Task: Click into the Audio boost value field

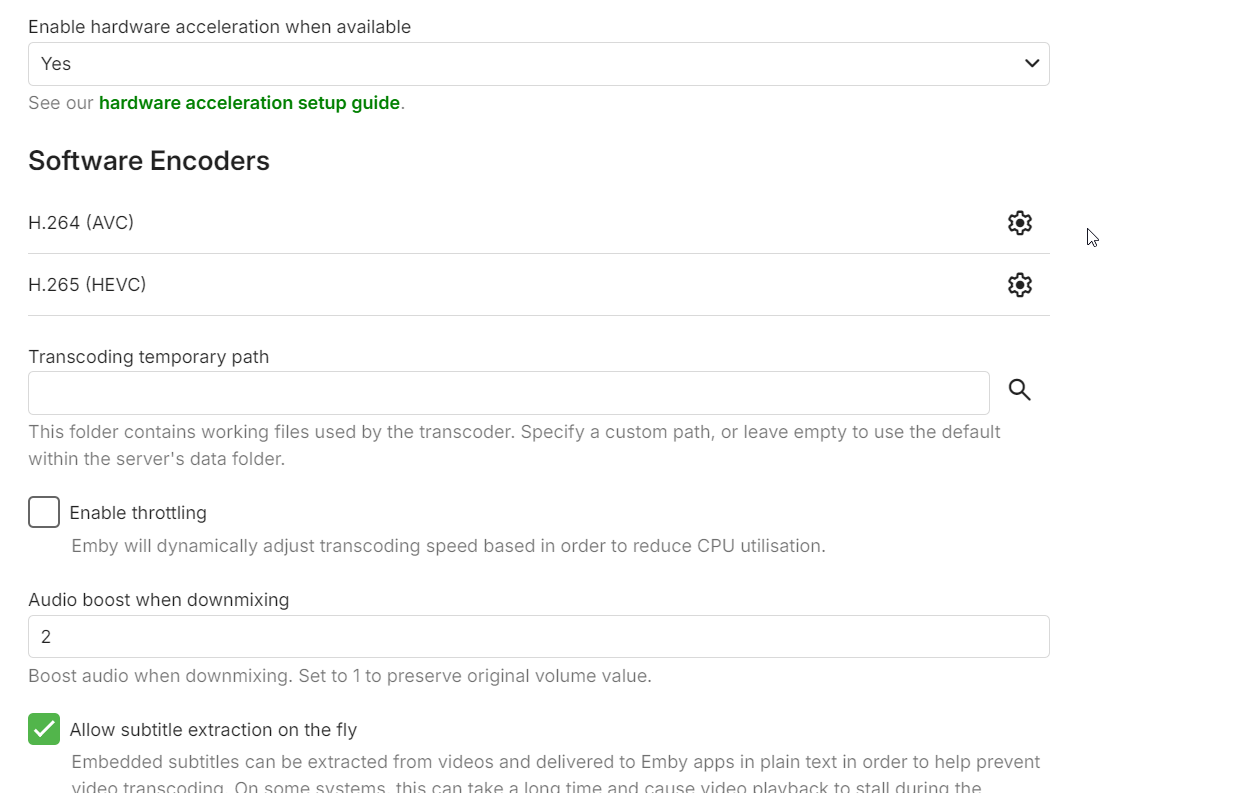Action: point(538,637)
